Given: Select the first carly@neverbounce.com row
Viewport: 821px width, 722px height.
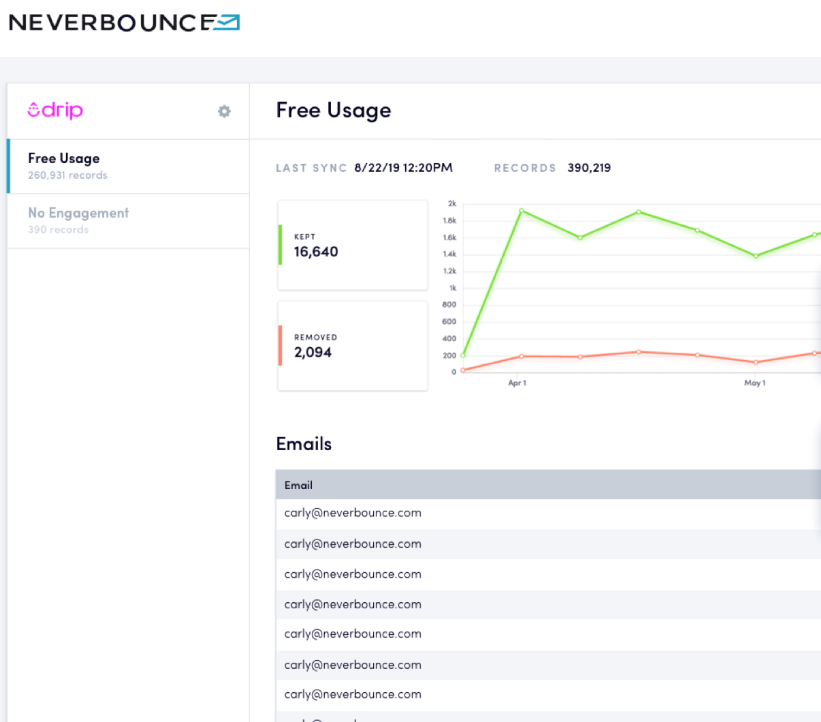Looking at the screenshot, I should point(548,513).
